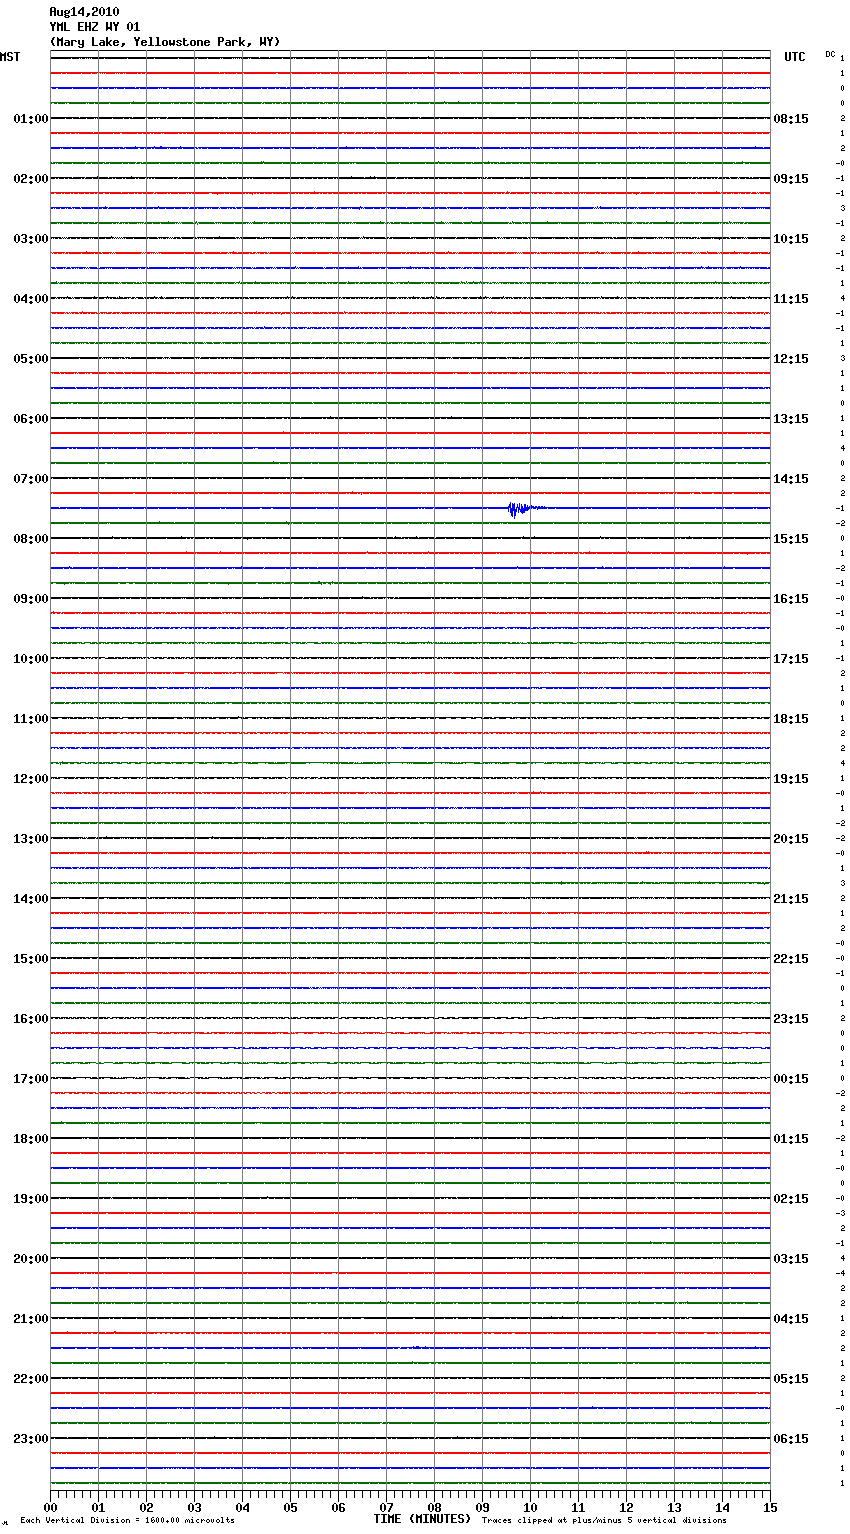Select the 04:00 MST row label
The image size is (850, 1534).
[30, 299]
